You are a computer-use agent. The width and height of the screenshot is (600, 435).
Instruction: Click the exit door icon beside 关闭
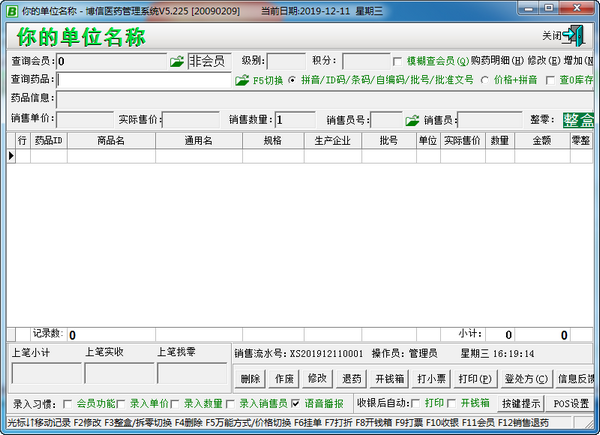[x=574, y=35]
